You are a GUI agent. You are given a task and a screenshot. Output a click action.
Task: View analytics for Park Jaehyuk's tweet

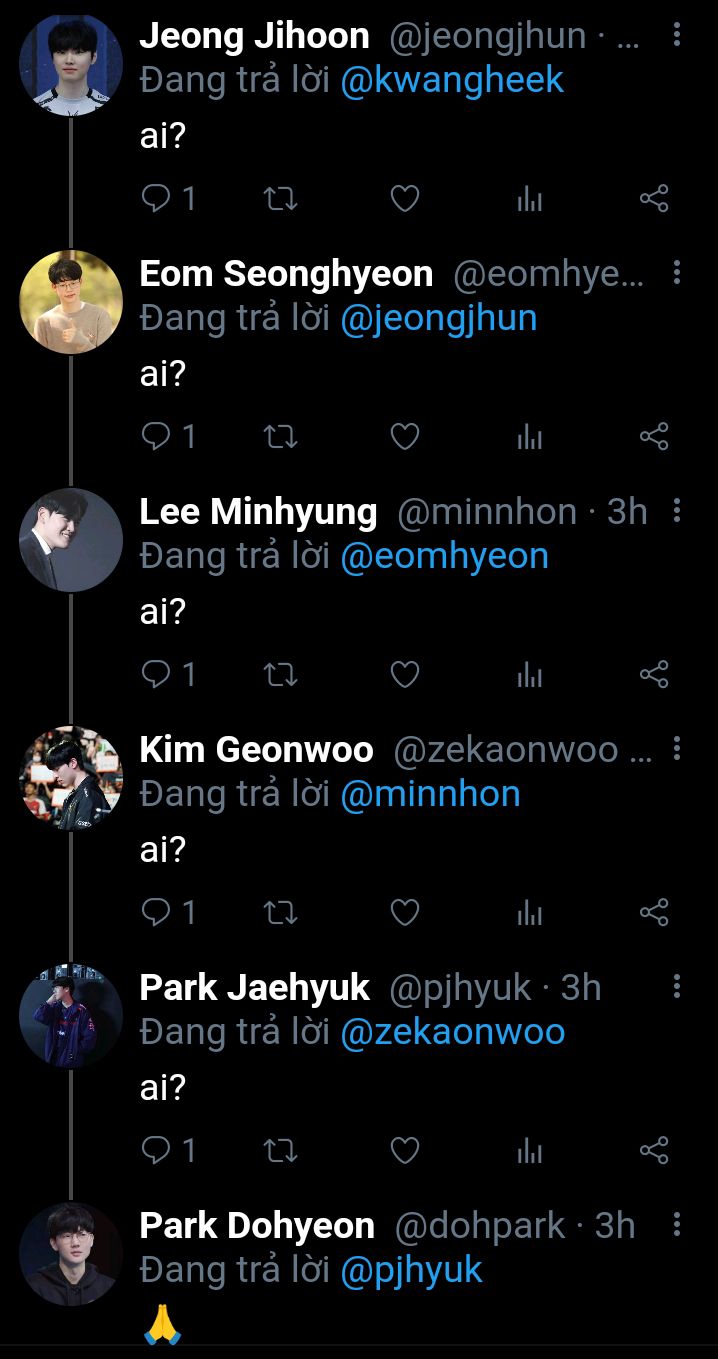pos(529,1151)
